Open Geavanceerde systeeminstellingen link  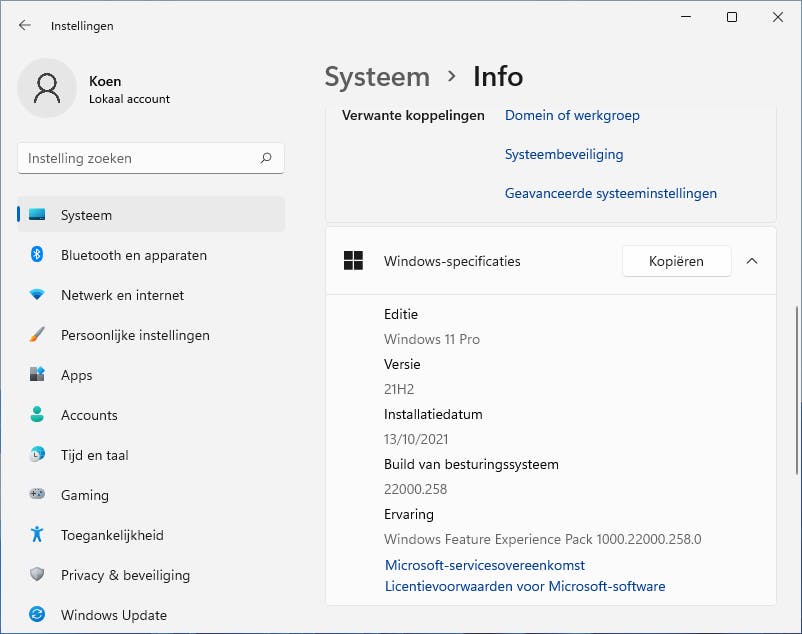pos(610,193)
